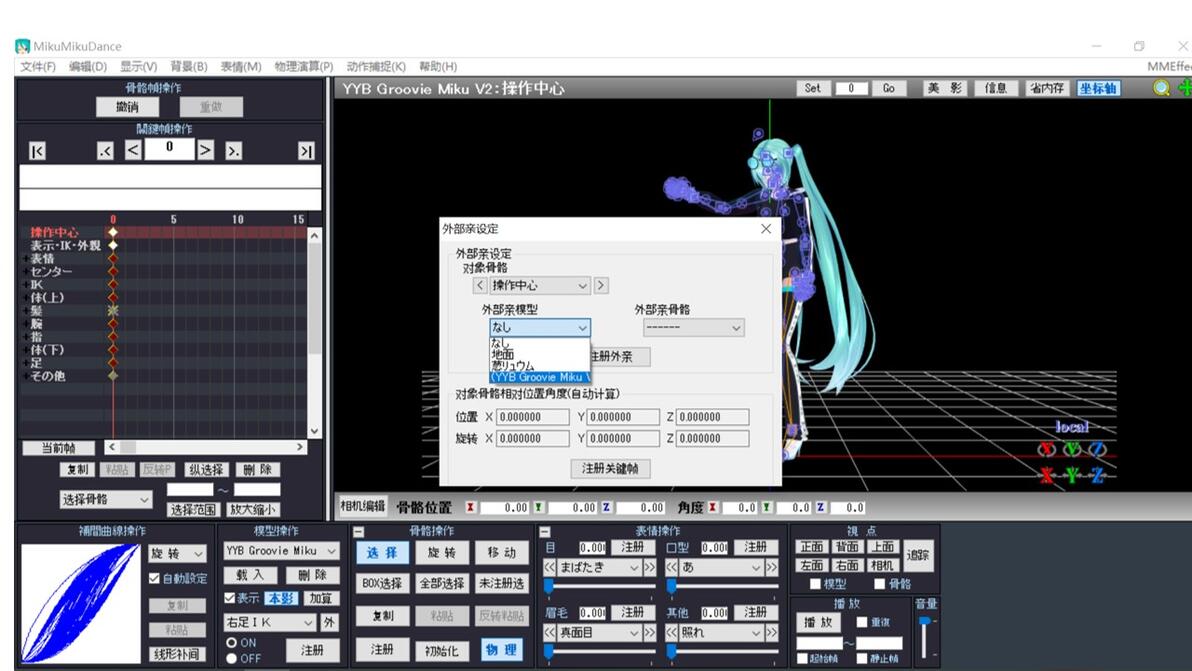The width and height of the screenshot is (1192, 671).
Task: Click the 目 eye morph slider handle
Action: [548, 586]
